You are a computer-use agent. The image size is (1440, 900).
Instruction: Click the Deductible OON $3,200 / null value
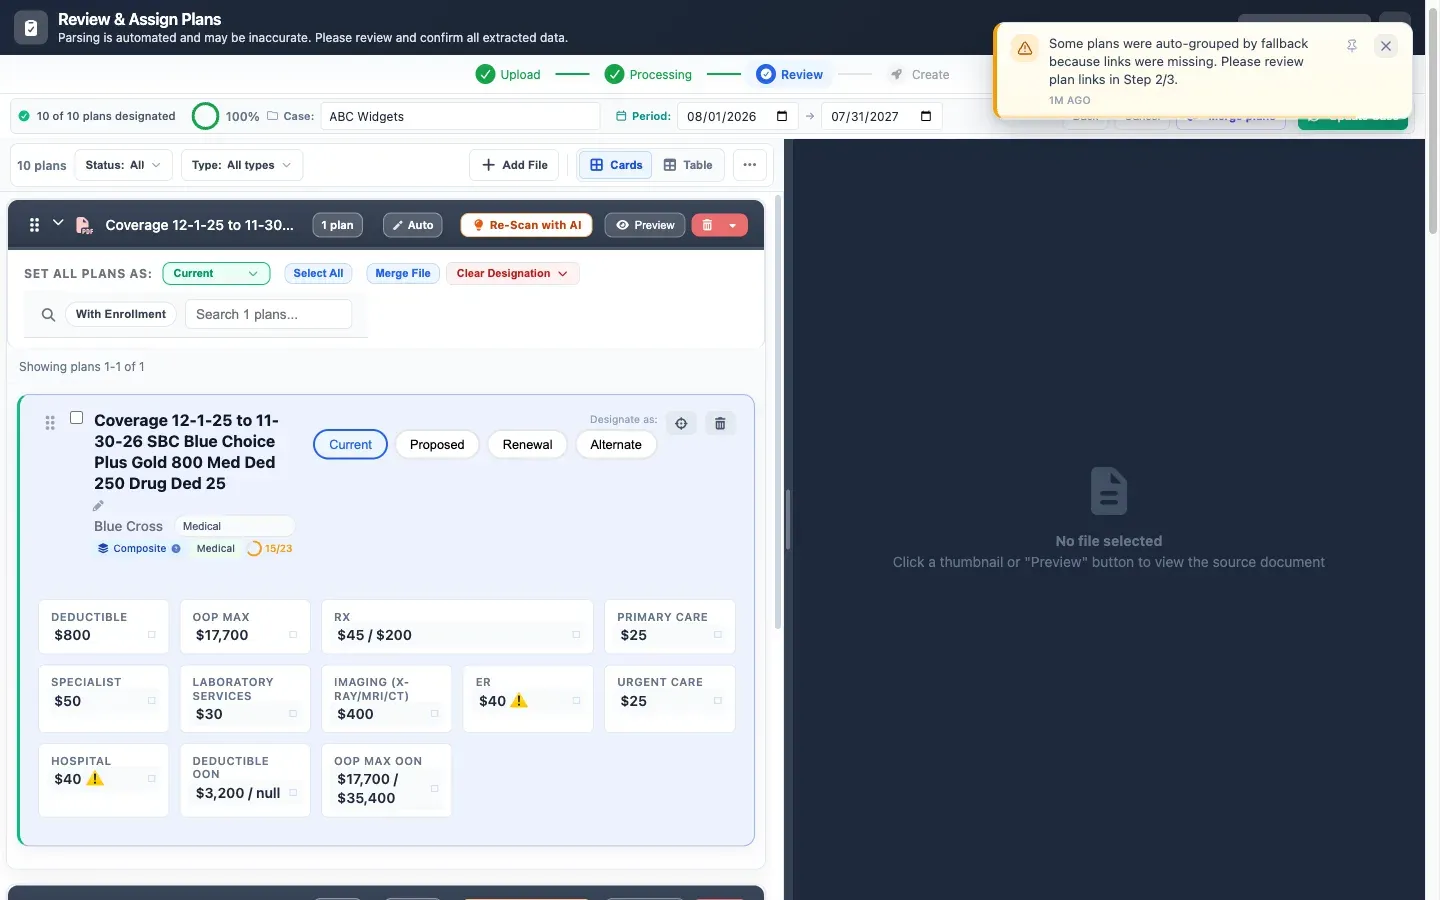pos(238,793)
